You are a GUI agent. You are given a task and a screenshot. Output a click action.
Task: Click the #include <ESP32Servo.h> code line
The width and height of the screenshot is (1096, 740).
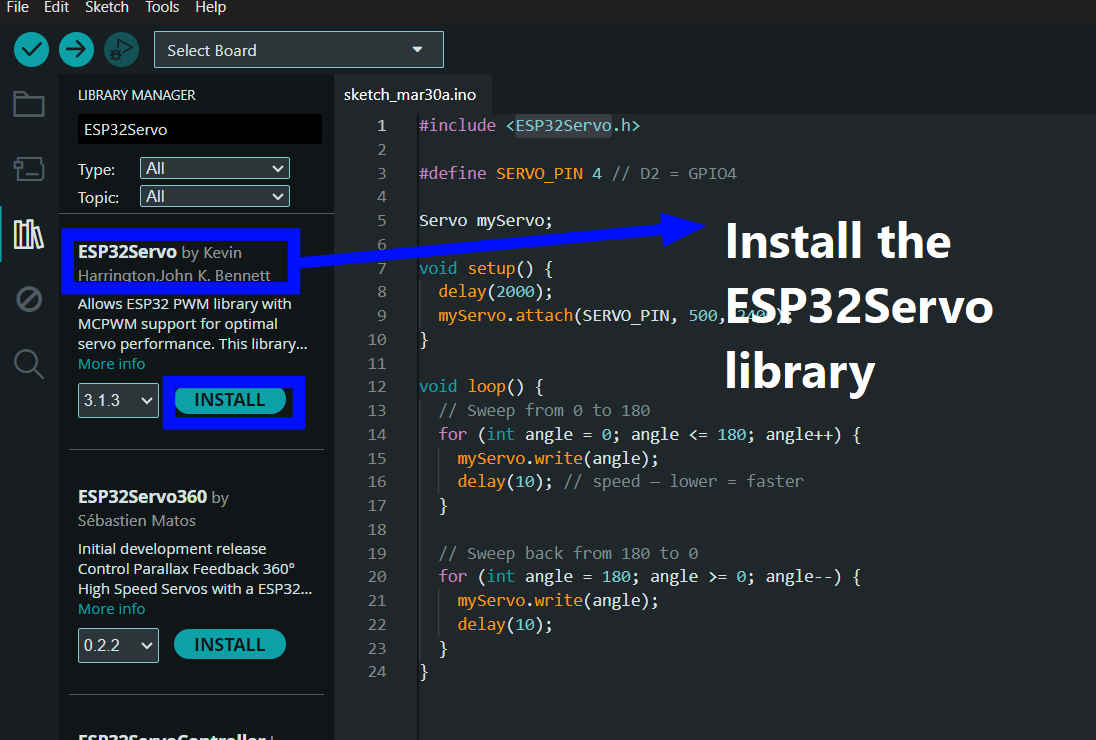pyautogui.click(x=529, y=126)
